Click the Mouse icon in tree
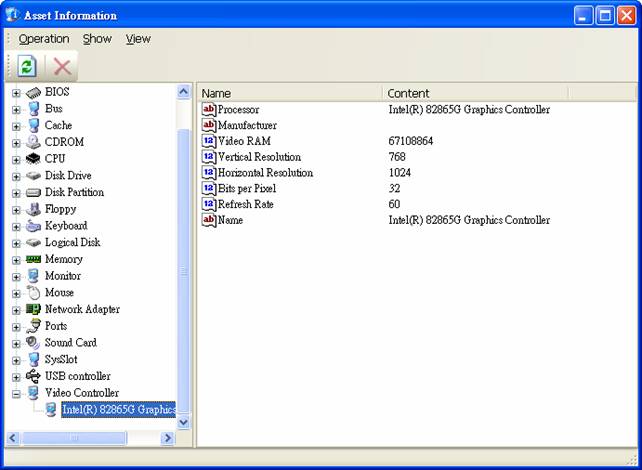This screenshot has height=470, width=642. pyautogui.click(x=34, y=293)
